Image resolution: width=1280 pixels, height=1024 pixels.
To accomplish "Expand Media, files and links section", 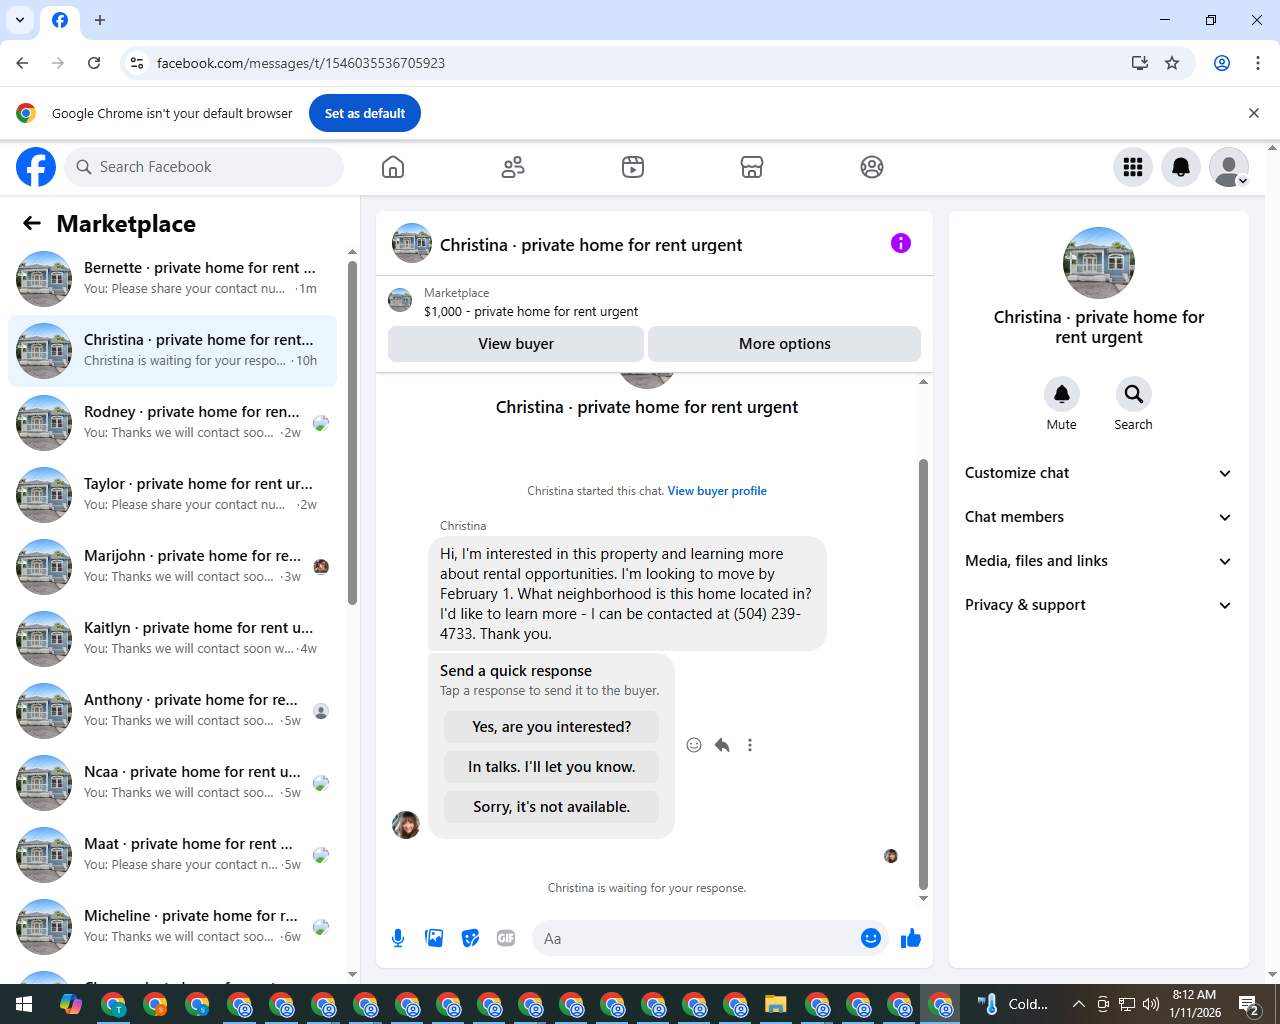I will (1098, 561).
